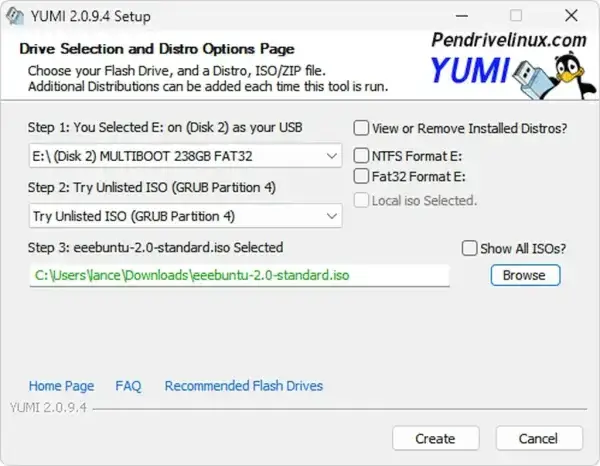Open Recommended Flash Drives link

pos(244,386)
